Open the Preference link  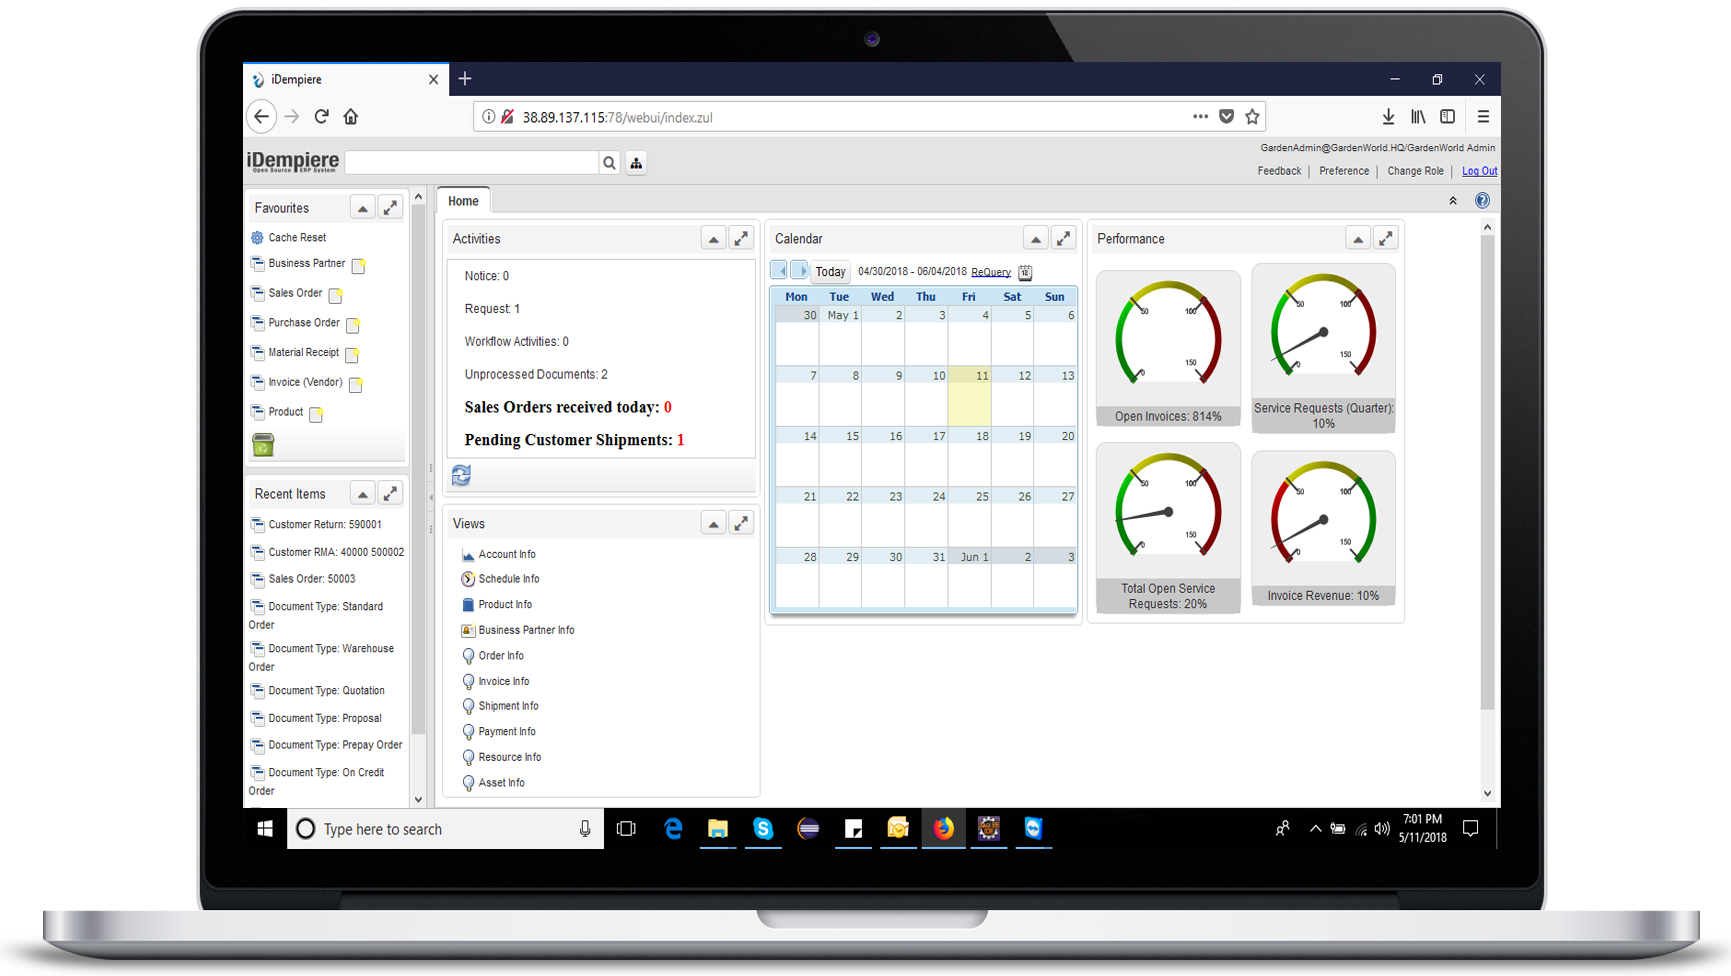click(1343, 171)
